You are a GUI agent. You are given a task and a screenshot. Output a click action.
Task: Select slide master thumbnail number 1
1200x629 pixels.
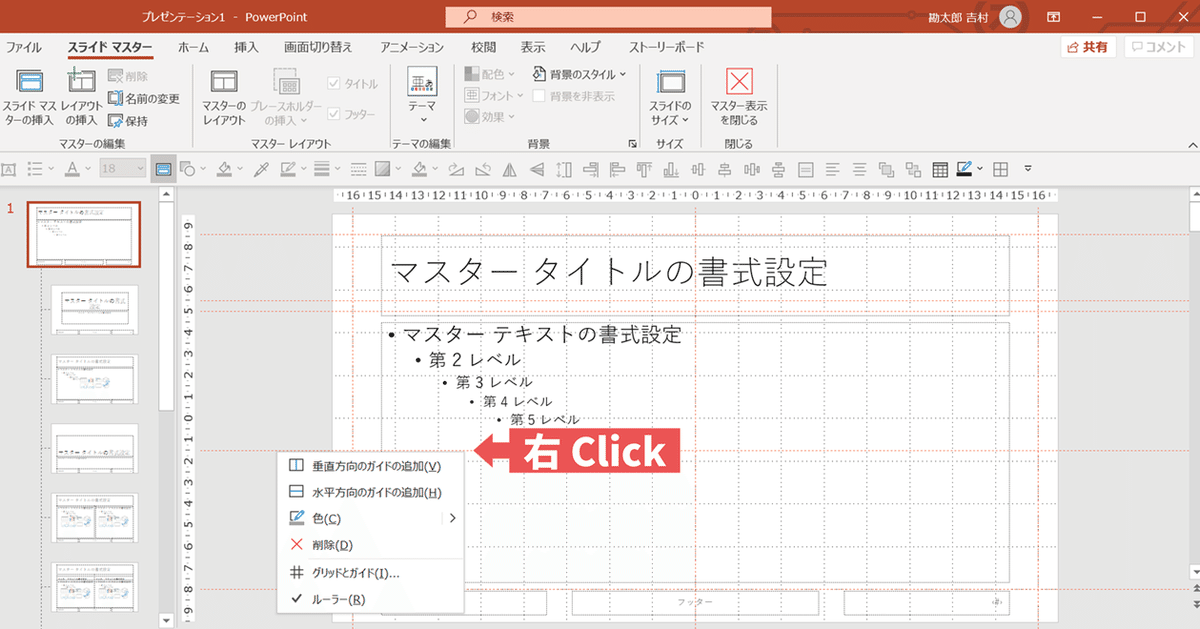point(83,235)
